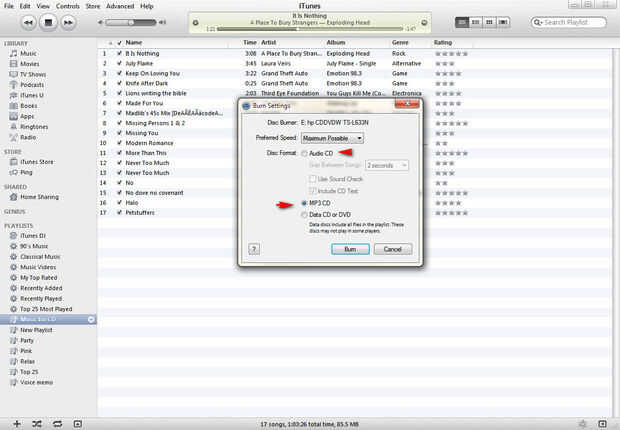Click Cancel in Burn Settings

click(393, 249)
